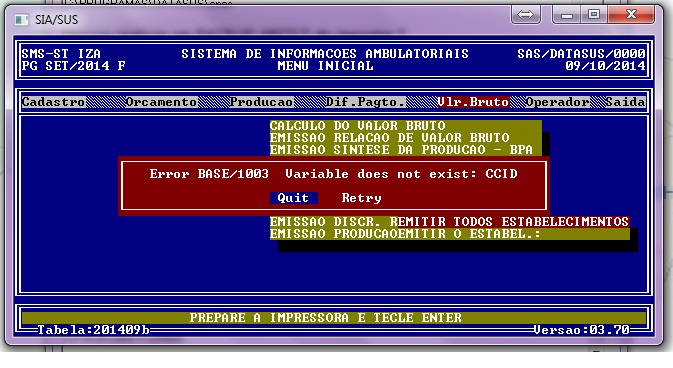Select CALCULO DO VALOR BRUTO entry
Image resolution: width=673 pixels, height=368 pixels.
406,126
